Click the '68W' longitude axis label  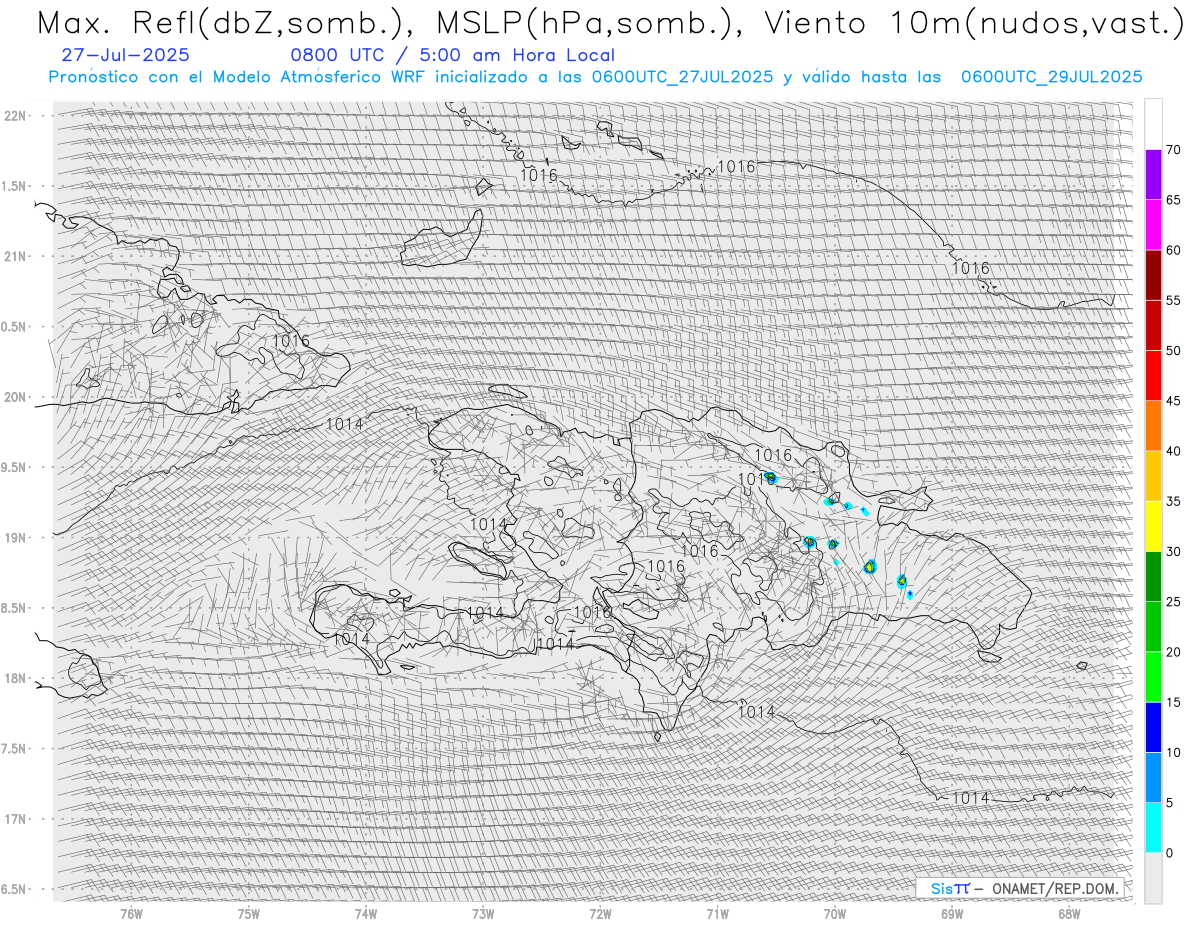[x=1069, y=913]
